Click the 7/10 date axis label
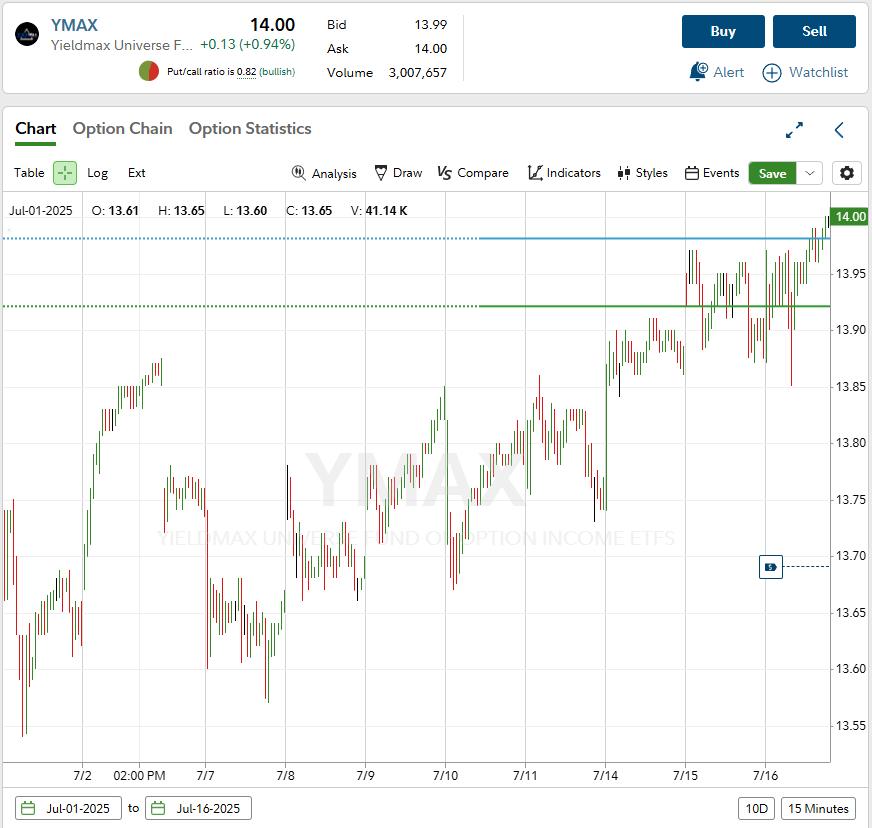This screenshot has width=872, height=828. 445,775
